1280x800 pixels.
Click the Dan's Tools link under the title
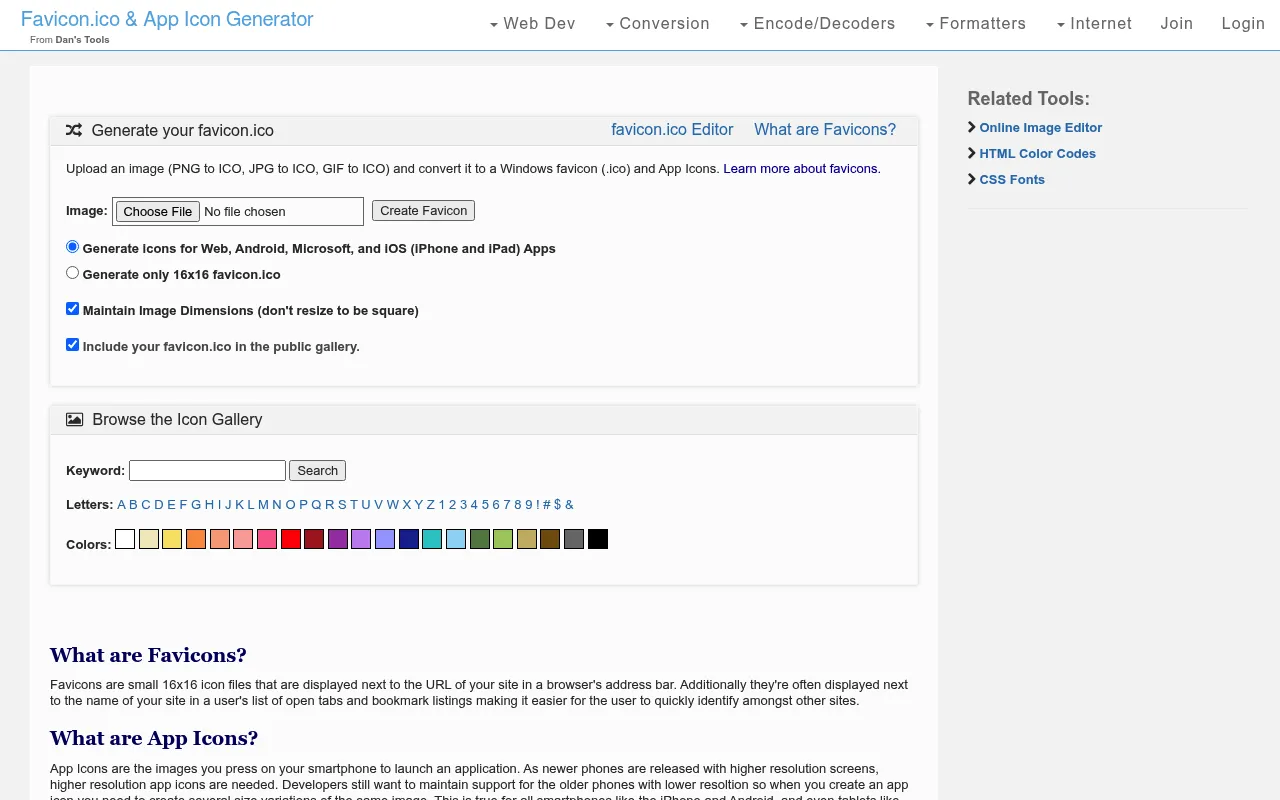pos(82,40)
